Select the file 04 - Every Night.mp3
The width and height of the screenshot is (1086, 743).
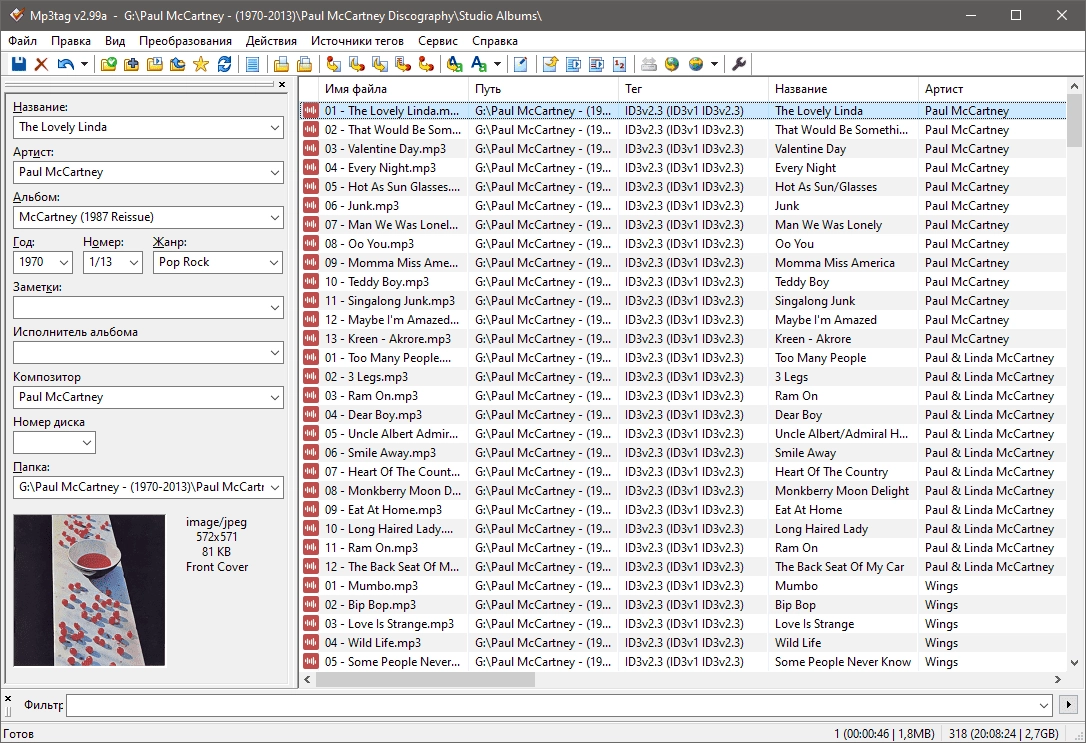click(x=684, y=168)
